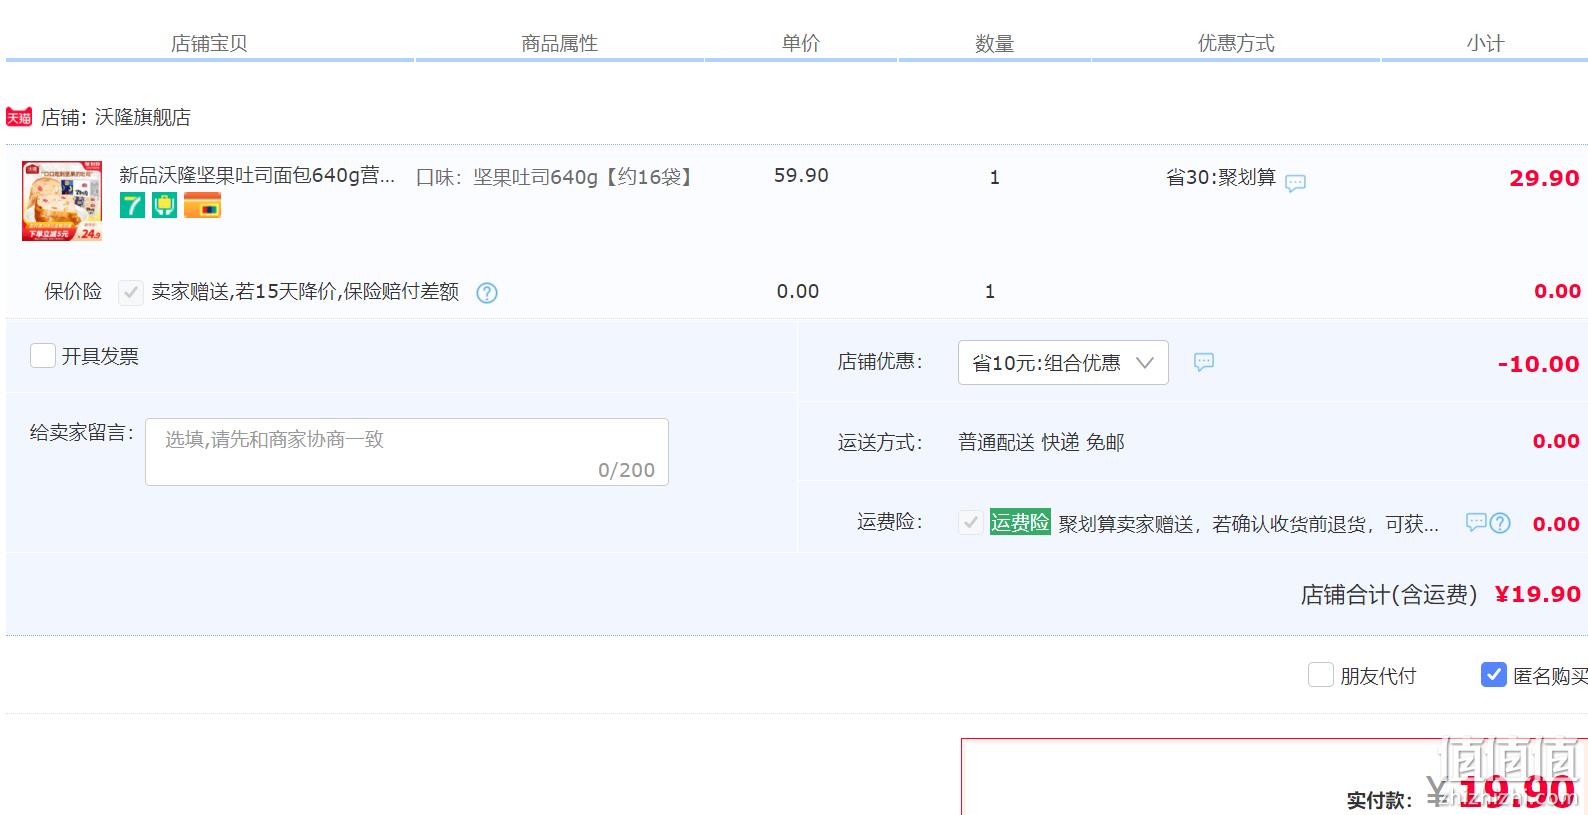Click the 店铺宝贝 column header
Screen dimensions: 1588x815
(209, 43)
